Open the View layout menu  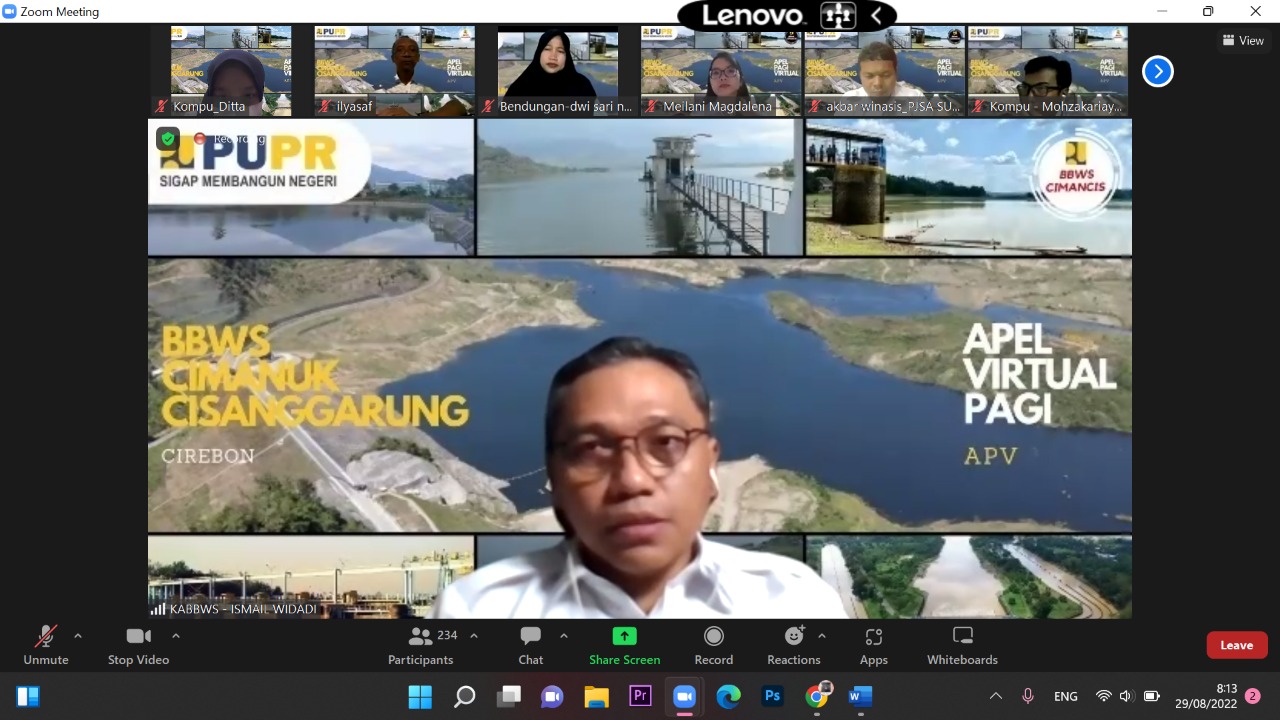(x=1243, y=41)
